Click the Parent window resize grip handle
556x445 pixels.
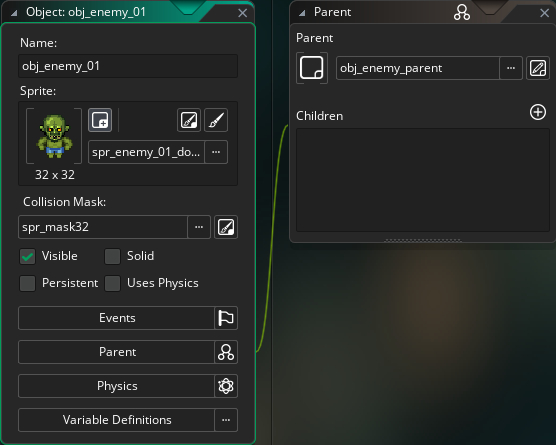[x=423, y=240]
